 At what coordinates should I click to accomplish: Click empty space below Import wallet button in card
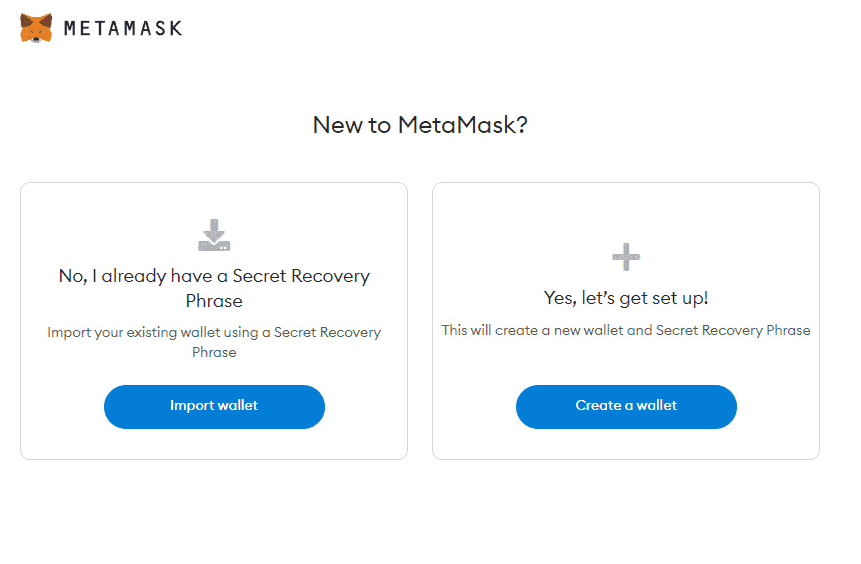tap(214, 444)
